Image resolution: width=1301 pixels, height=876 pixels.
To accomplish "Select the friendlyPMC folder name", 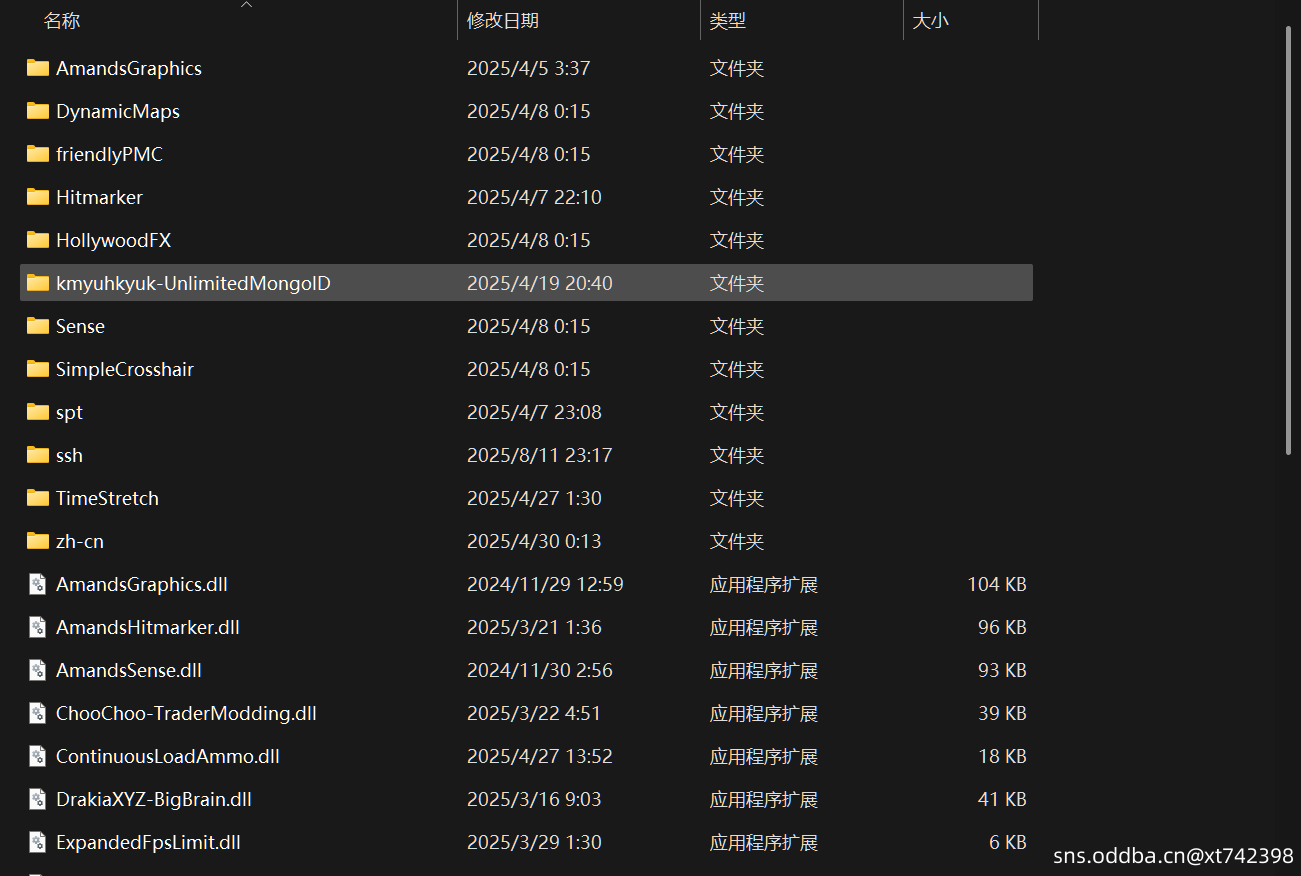I will pyautogui.click(x=109, y=154).
